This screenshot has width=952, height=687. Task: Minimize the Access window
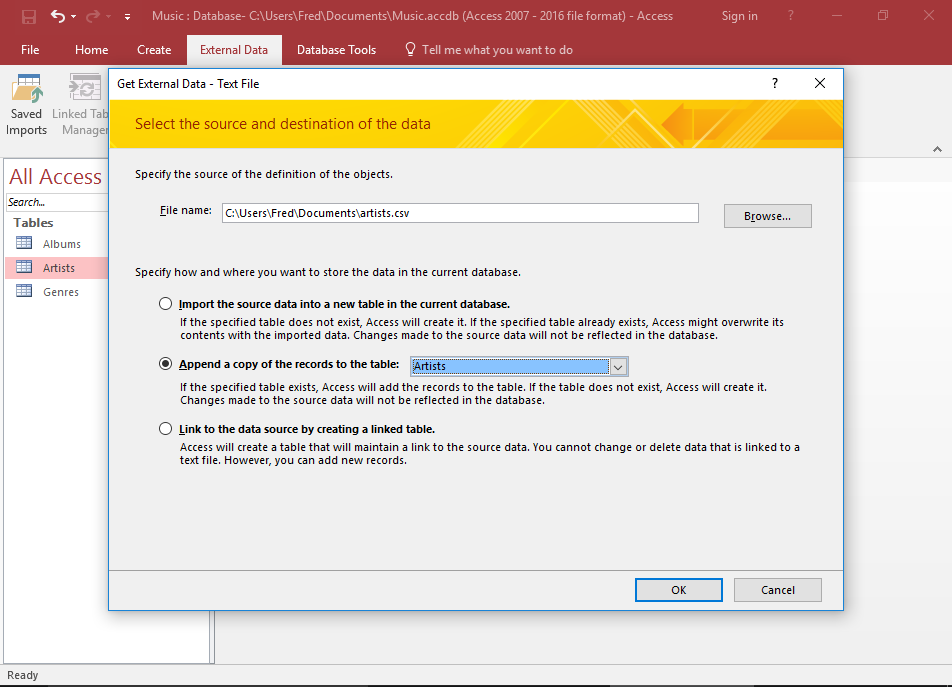837,16
